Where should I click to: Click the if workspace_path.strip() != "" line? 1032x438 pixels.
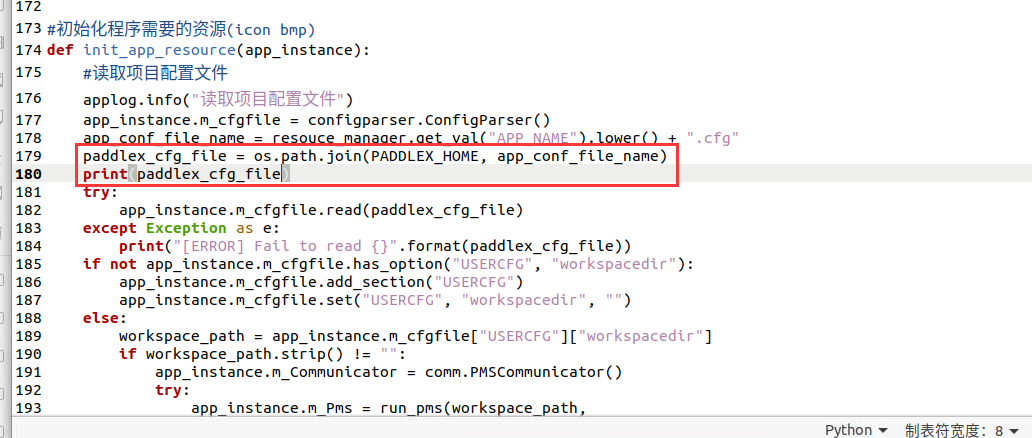pyautogui.click(x=263, y=354)
